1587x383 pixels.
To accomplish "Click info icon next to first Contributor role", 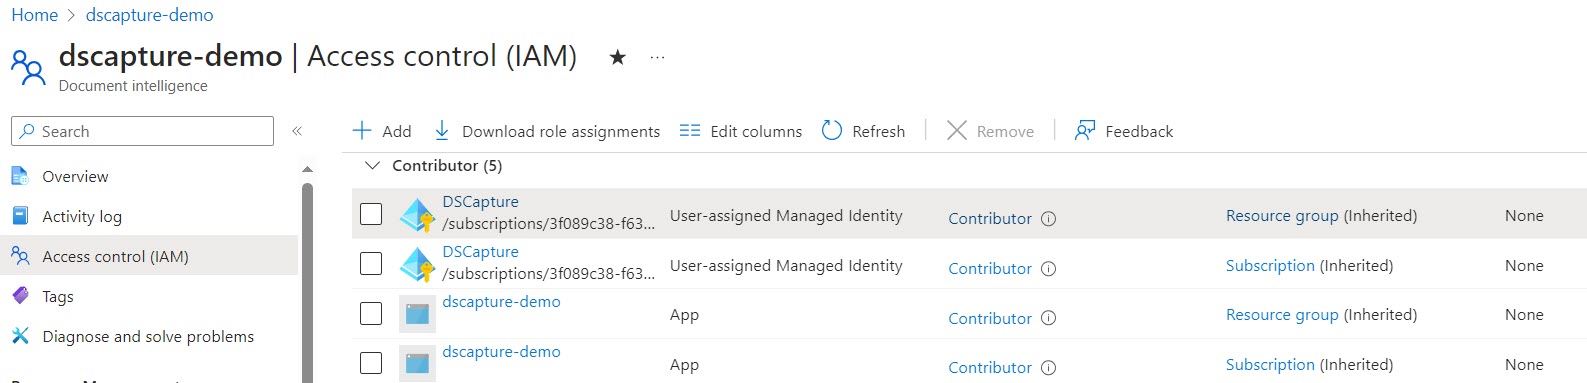I will point(1048,218).
